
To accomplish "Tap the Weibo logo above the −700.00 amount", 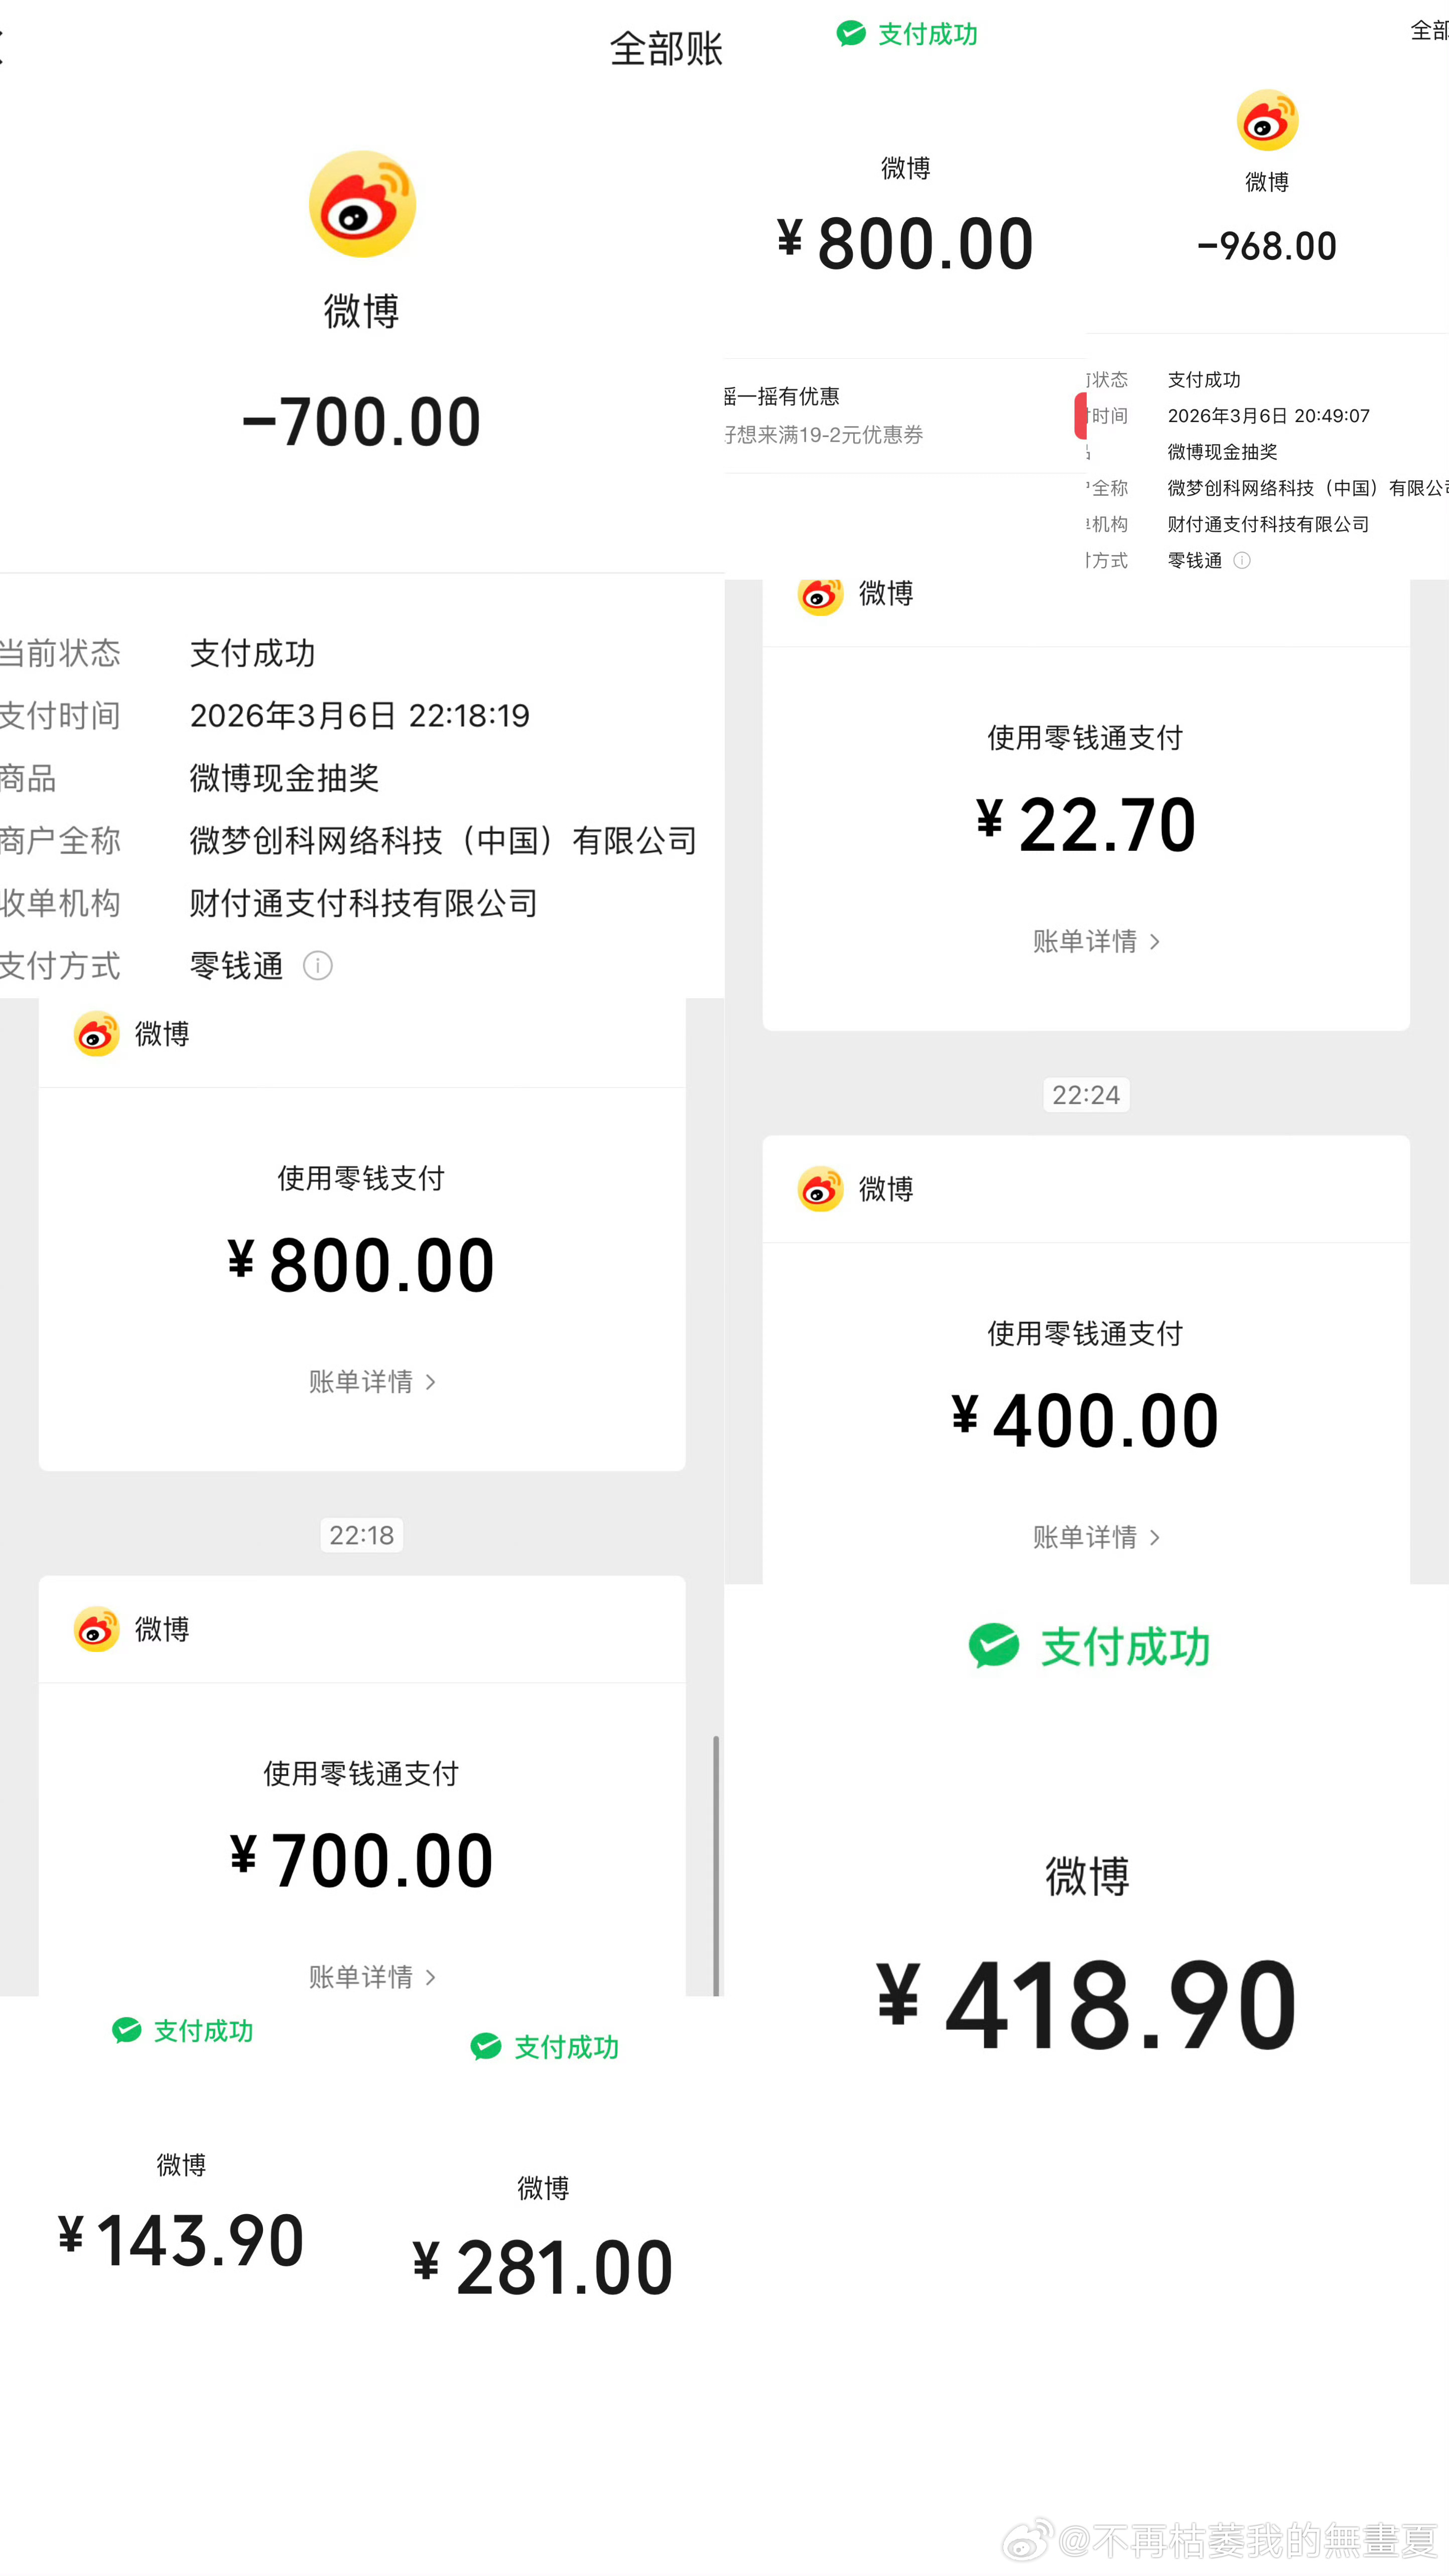I will pyautogui.click(x=362, y=204).
